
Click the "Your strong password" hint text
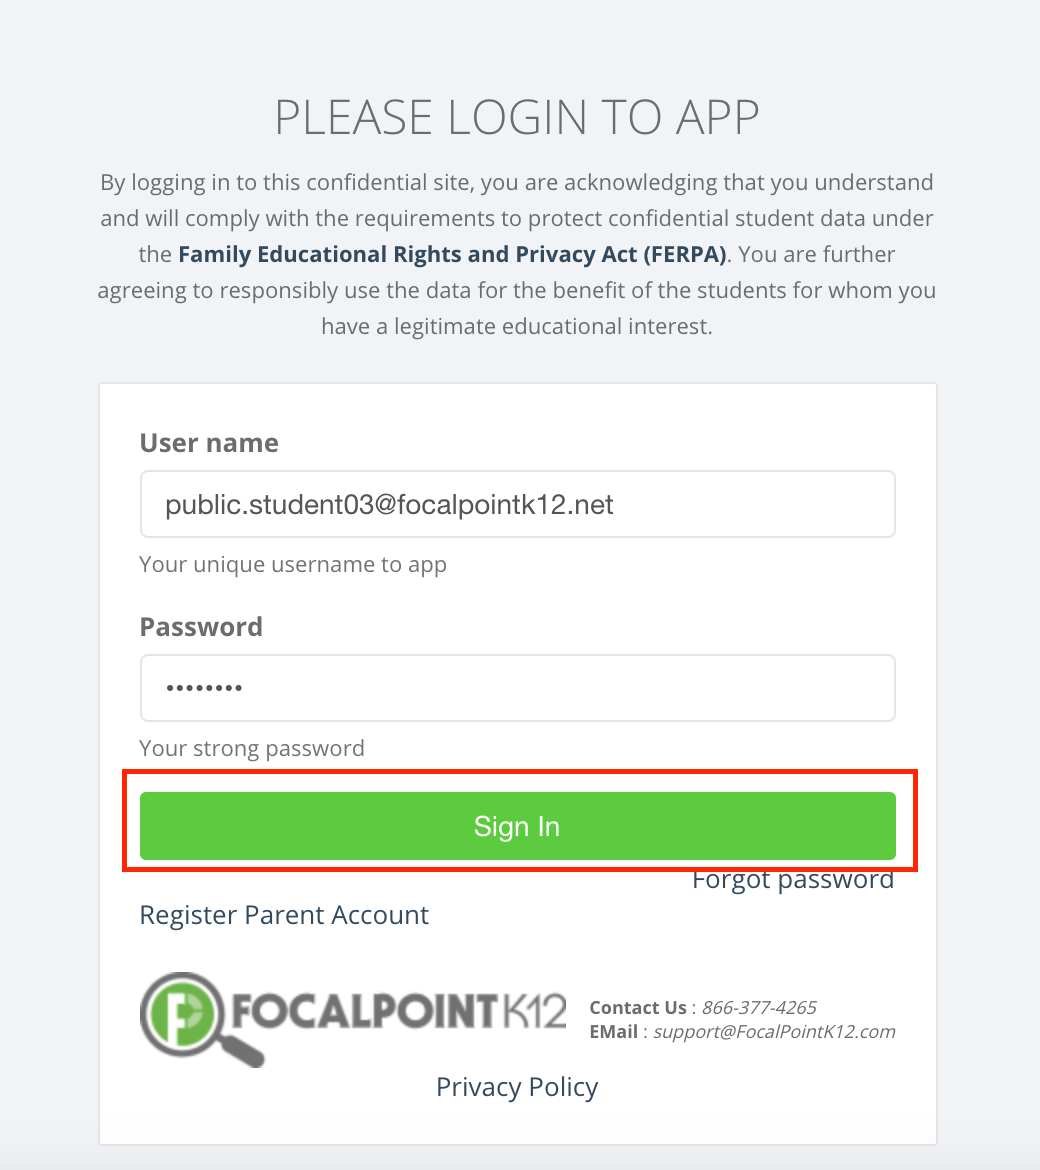[x=251, y=748]
